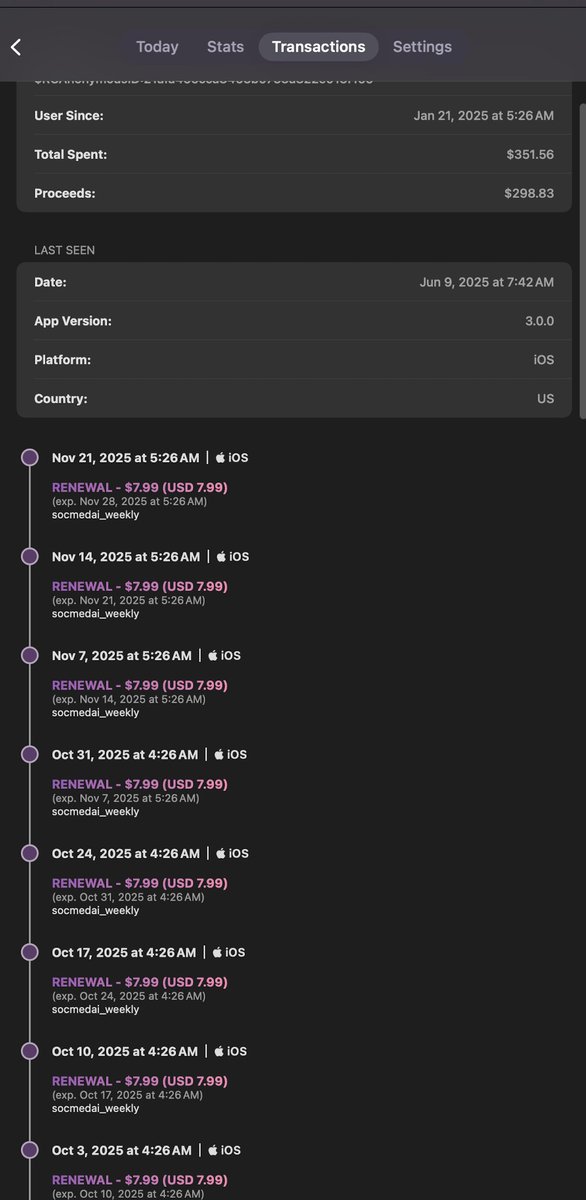Open the Stats tab
The height and width of the screenshot is (1200, 586).
[225, 47]
